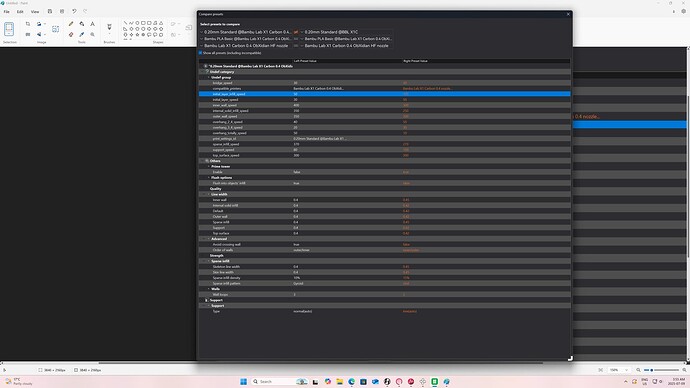The width and height of the screenshot is (690, 388).
Task: Toggle Show all presets including incompatible checkbox
Action: pyautogui.click(x=201, y=53)
